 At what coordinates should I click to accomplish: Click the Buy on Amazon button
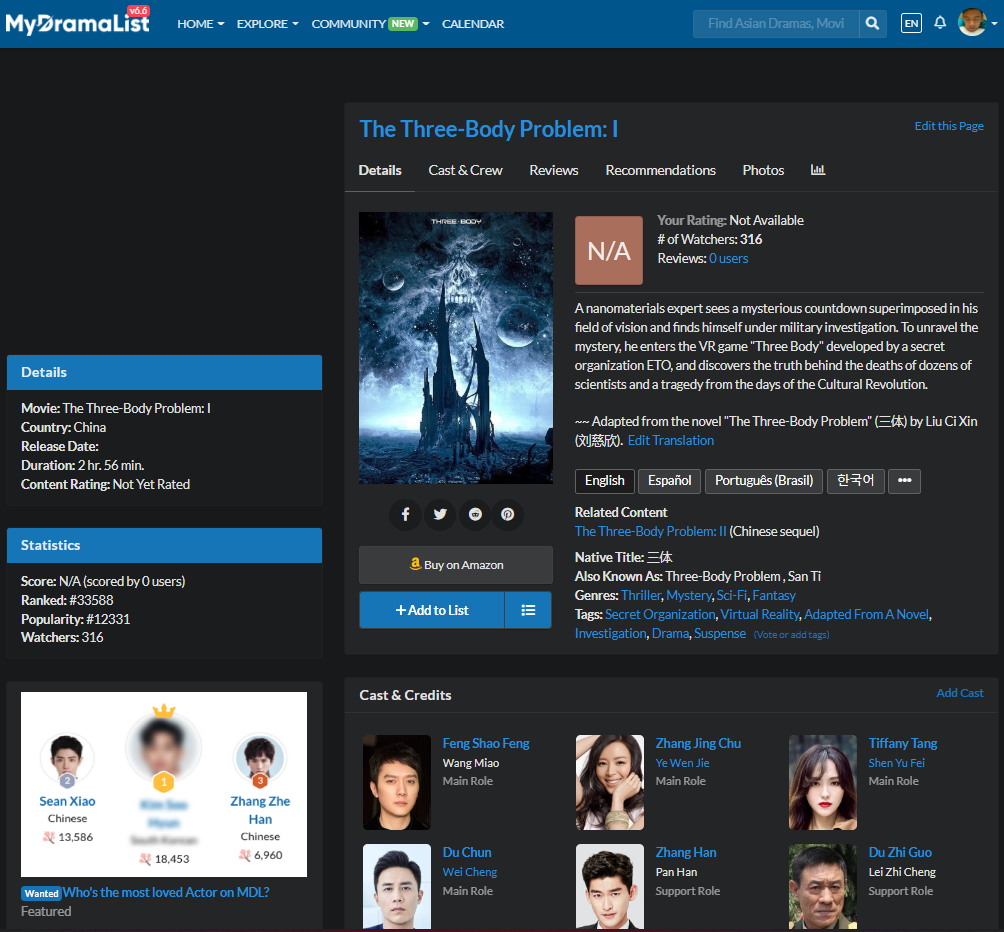coord(456,565)
